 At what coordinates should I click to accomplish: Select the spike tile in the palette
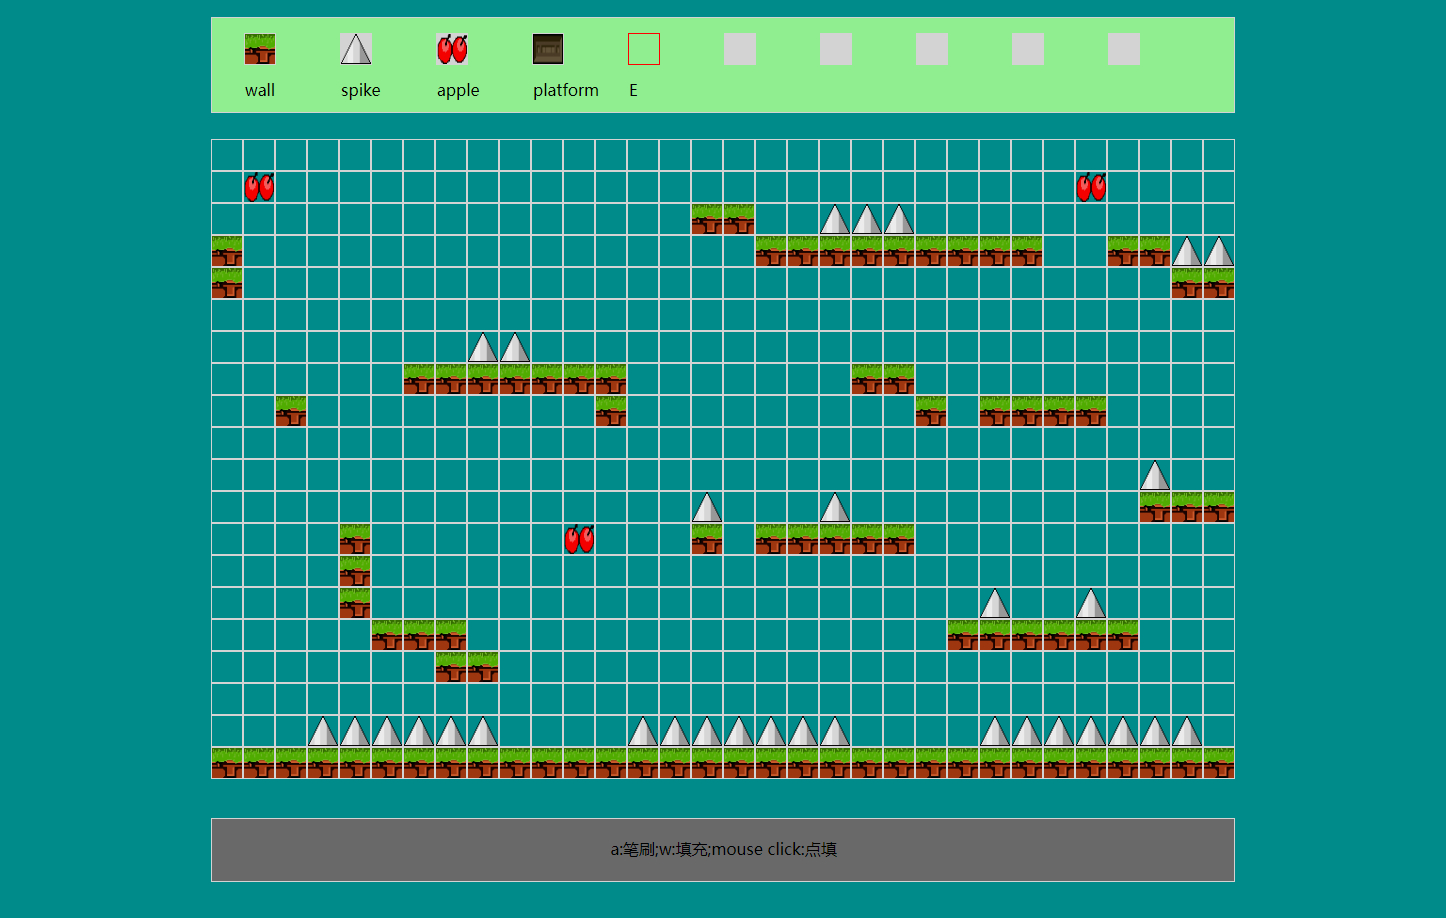coord(356,49)
